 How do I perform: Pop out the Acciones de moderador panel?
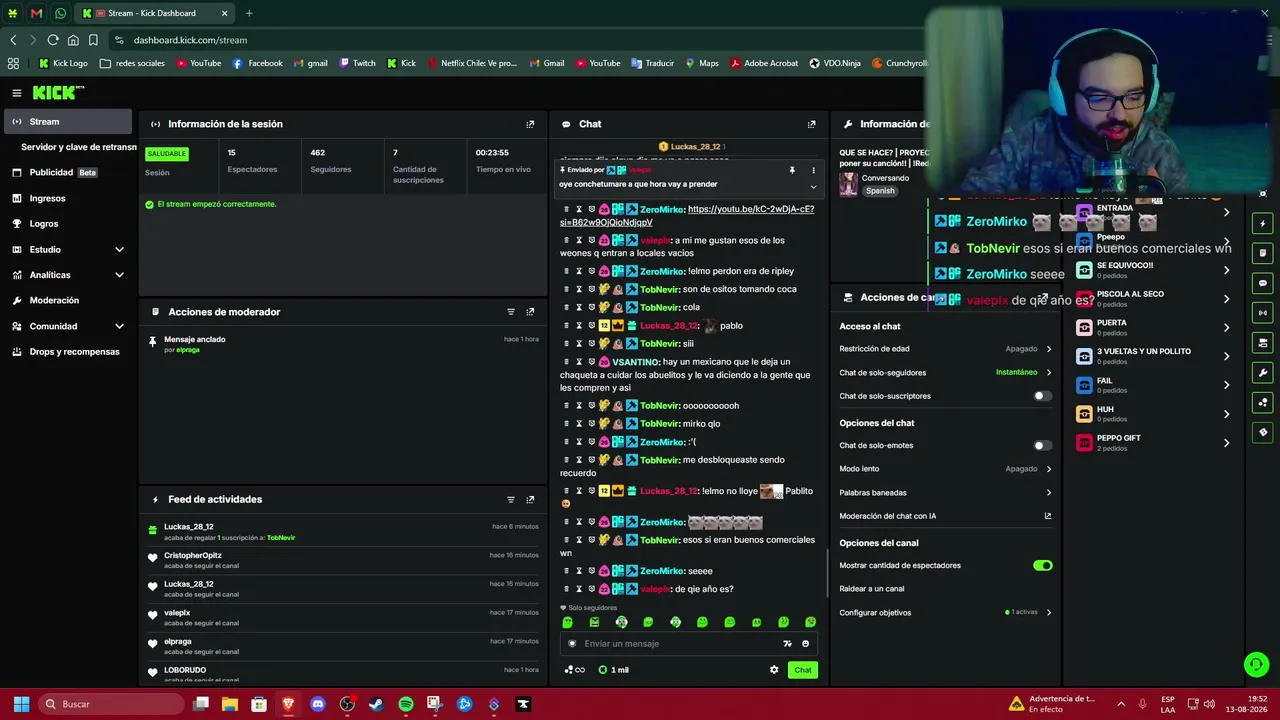(530, 312)
